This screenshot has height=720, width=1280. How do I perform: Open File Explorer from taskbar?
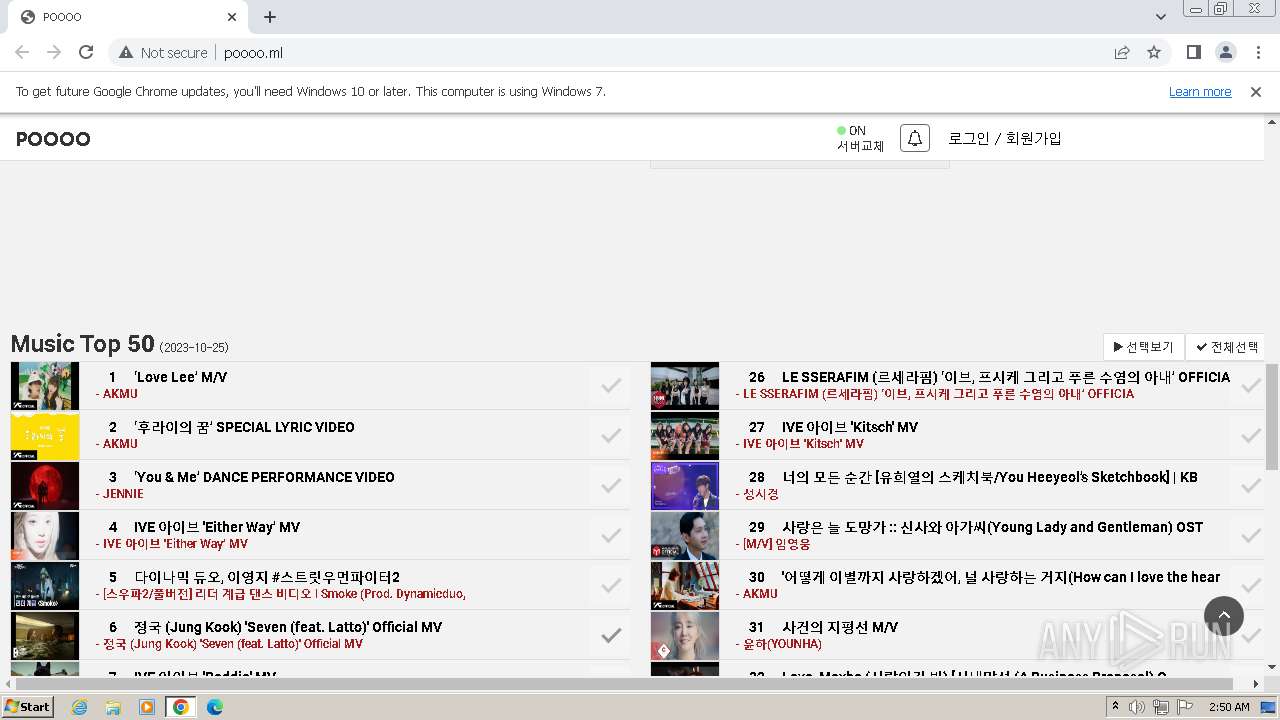pos(113,707)
